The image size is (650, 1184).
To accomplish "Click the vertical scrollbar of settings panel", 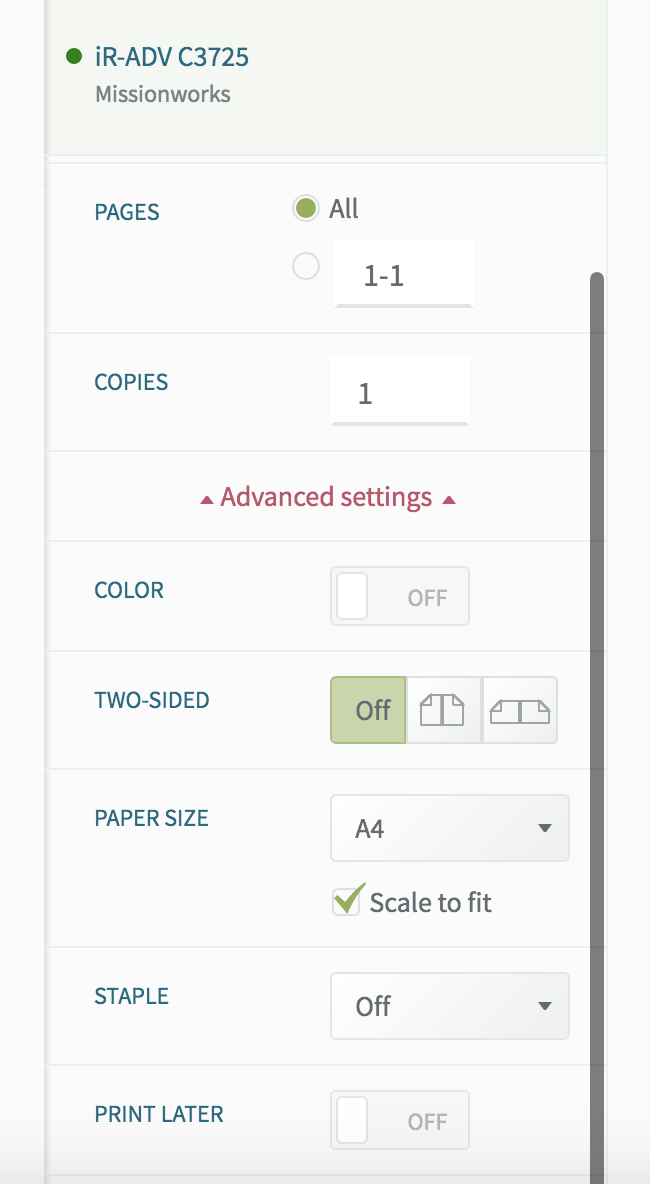I will [597, 725].
